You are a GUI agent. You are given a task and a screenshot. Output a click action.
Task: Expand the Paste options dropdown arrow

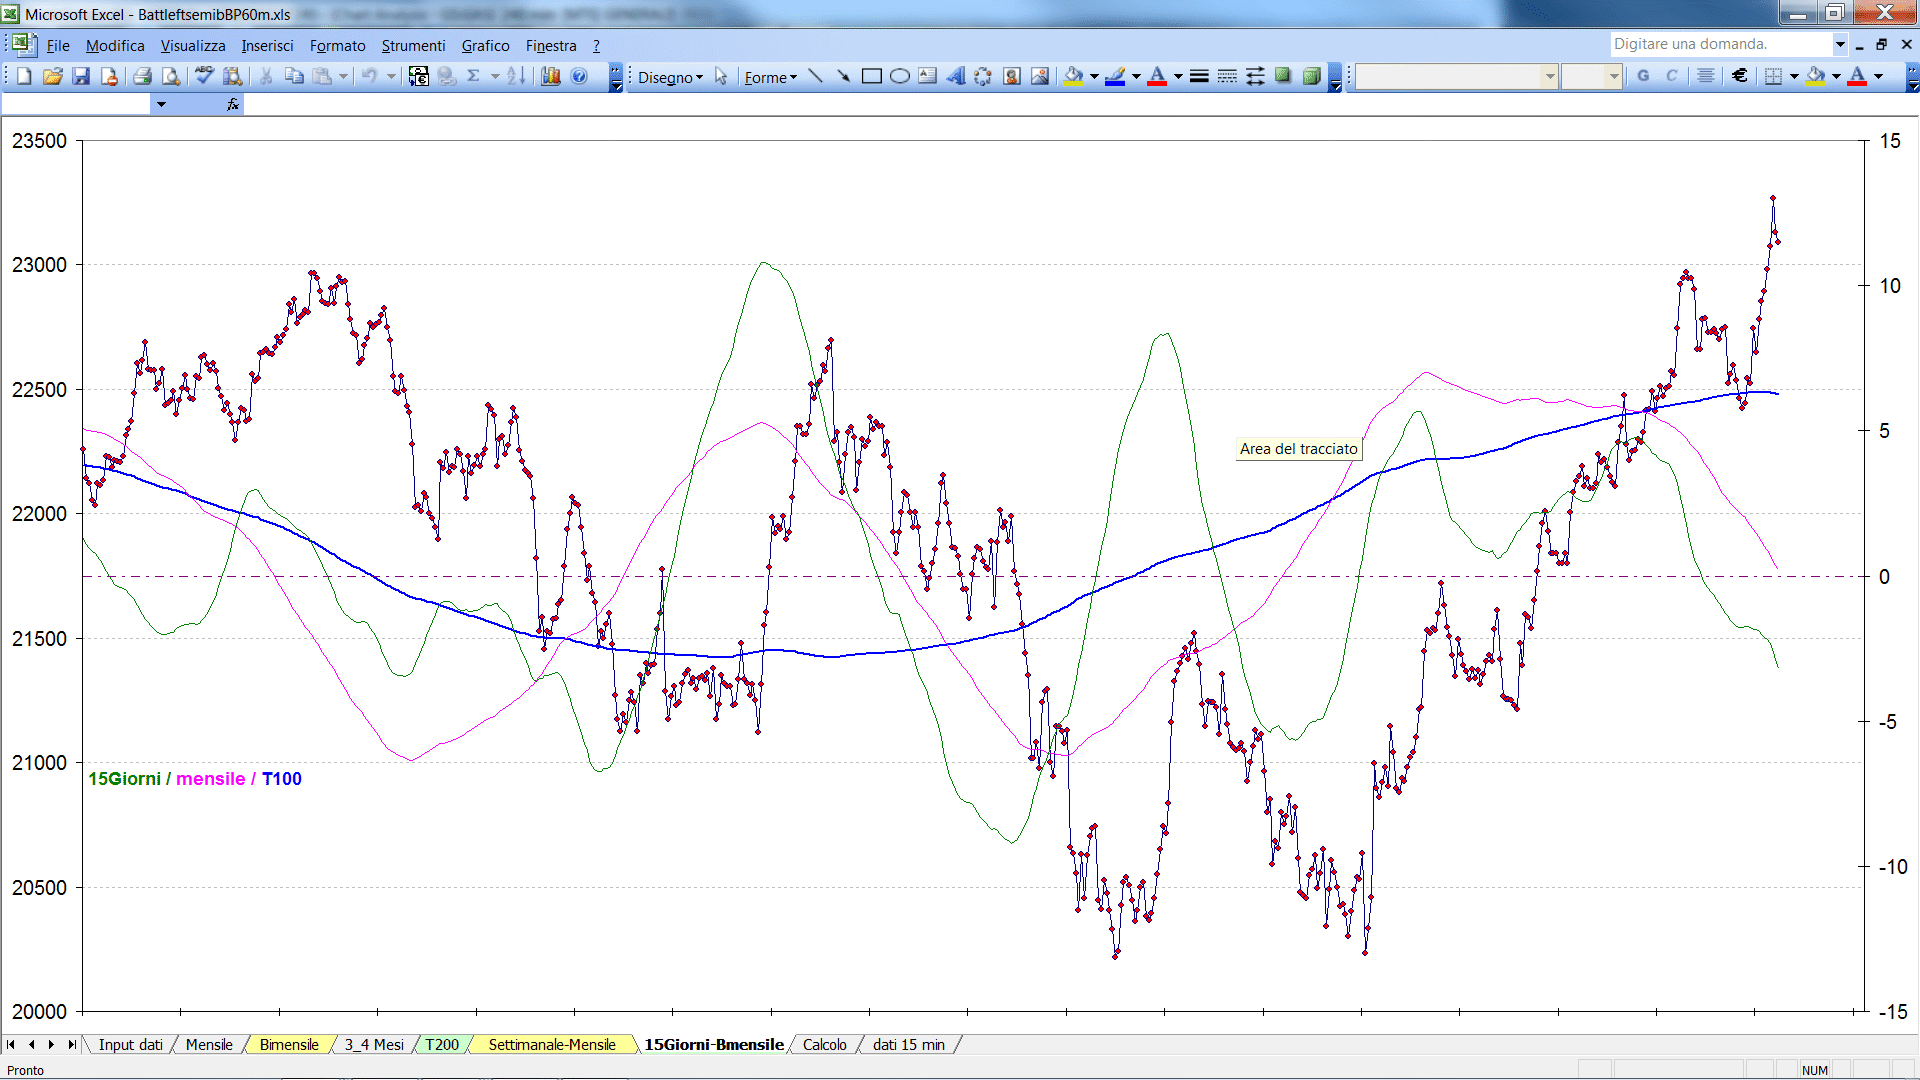coord(343,76)
